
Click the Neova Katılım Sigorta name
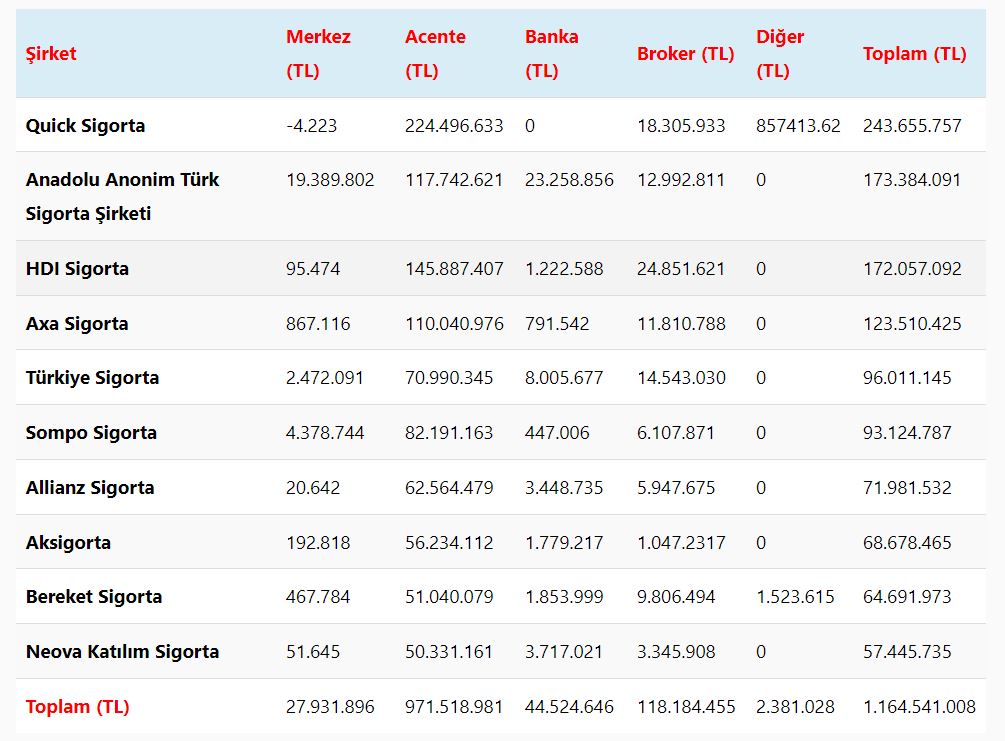[122, 652]
